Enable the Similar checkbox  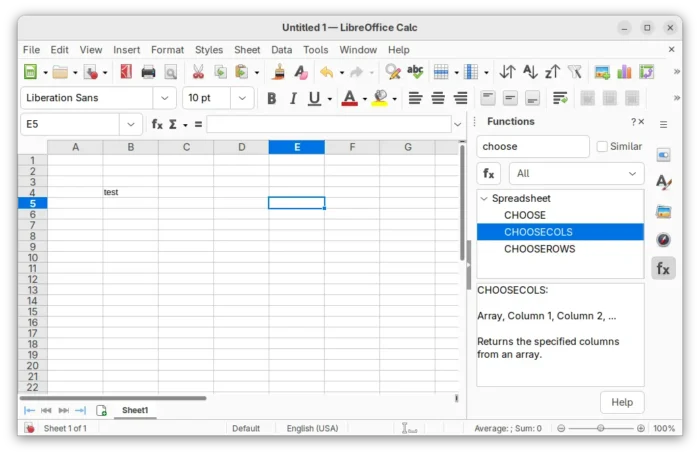point(602,147)
